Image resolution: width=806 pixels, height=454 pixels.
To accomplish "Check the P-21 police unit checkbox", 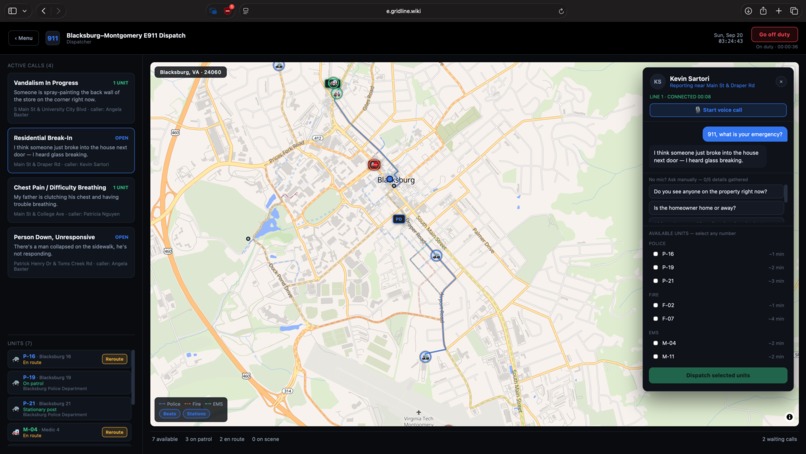I will (x=655, y=281).
